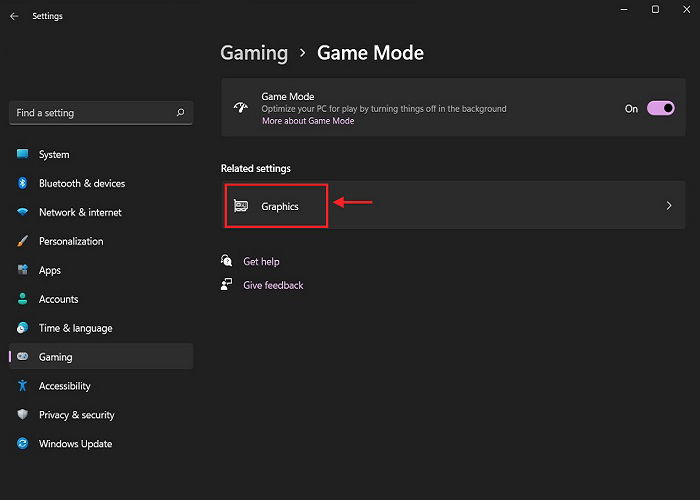Open More about Game Mode link

coord(308,121)
